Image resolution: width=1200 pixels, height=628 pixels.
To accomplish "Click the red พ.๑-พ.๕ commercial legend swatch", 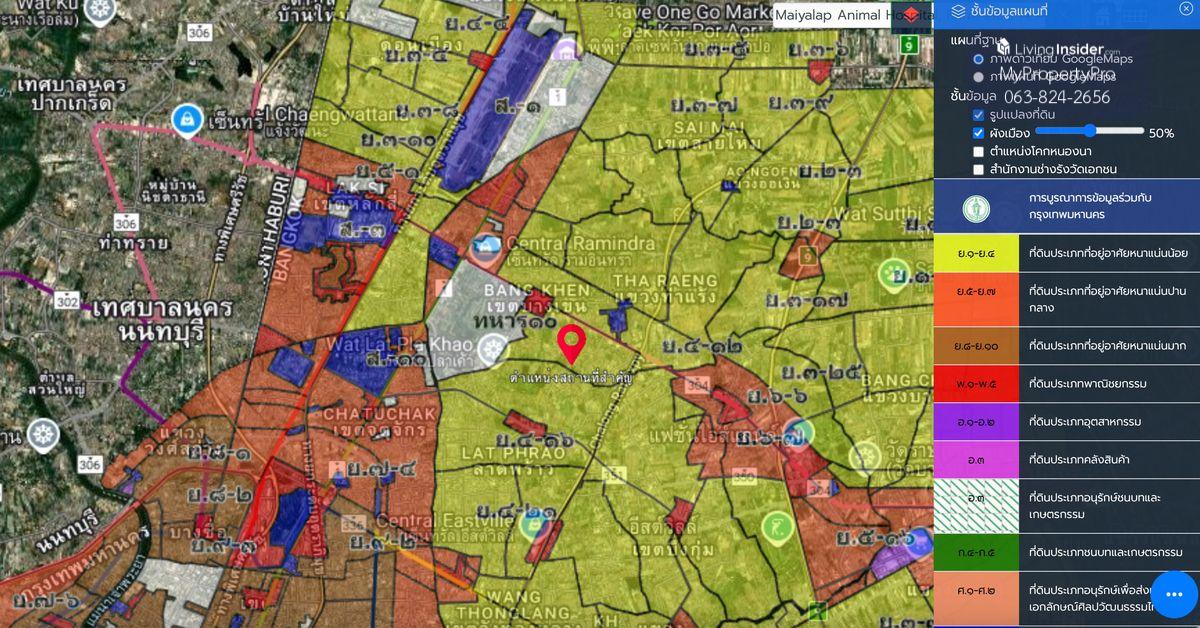I will 975,383.
